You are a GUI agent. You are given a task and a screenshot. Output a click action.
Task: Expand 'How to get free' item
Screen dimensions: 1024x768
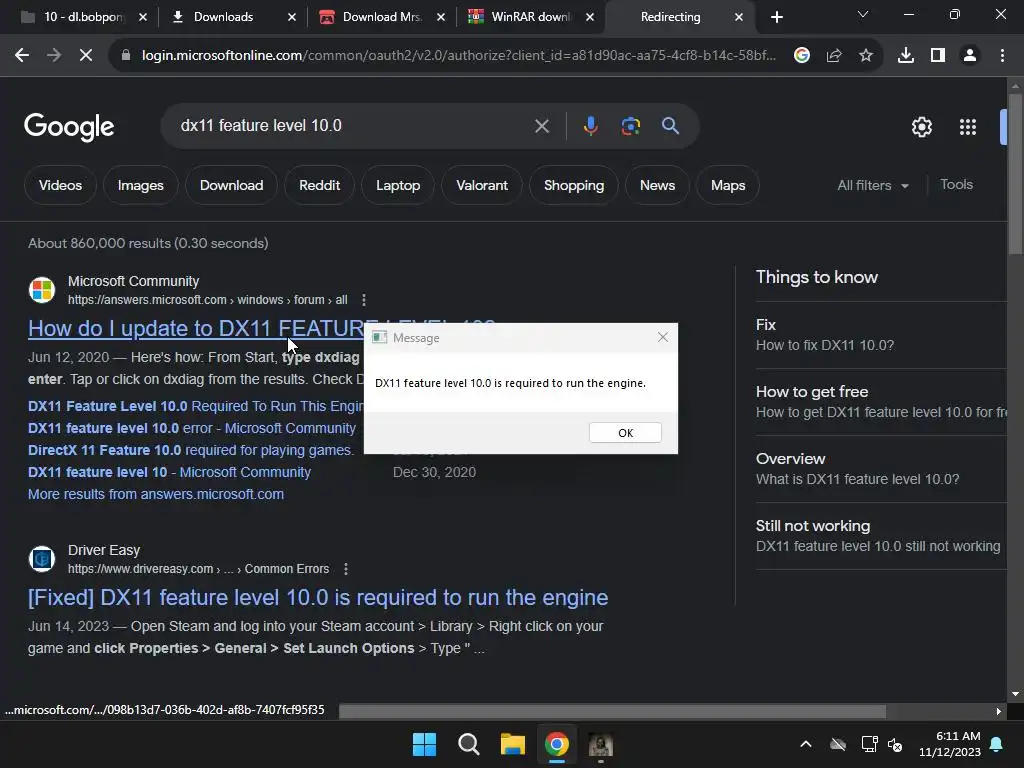(881, 402)
